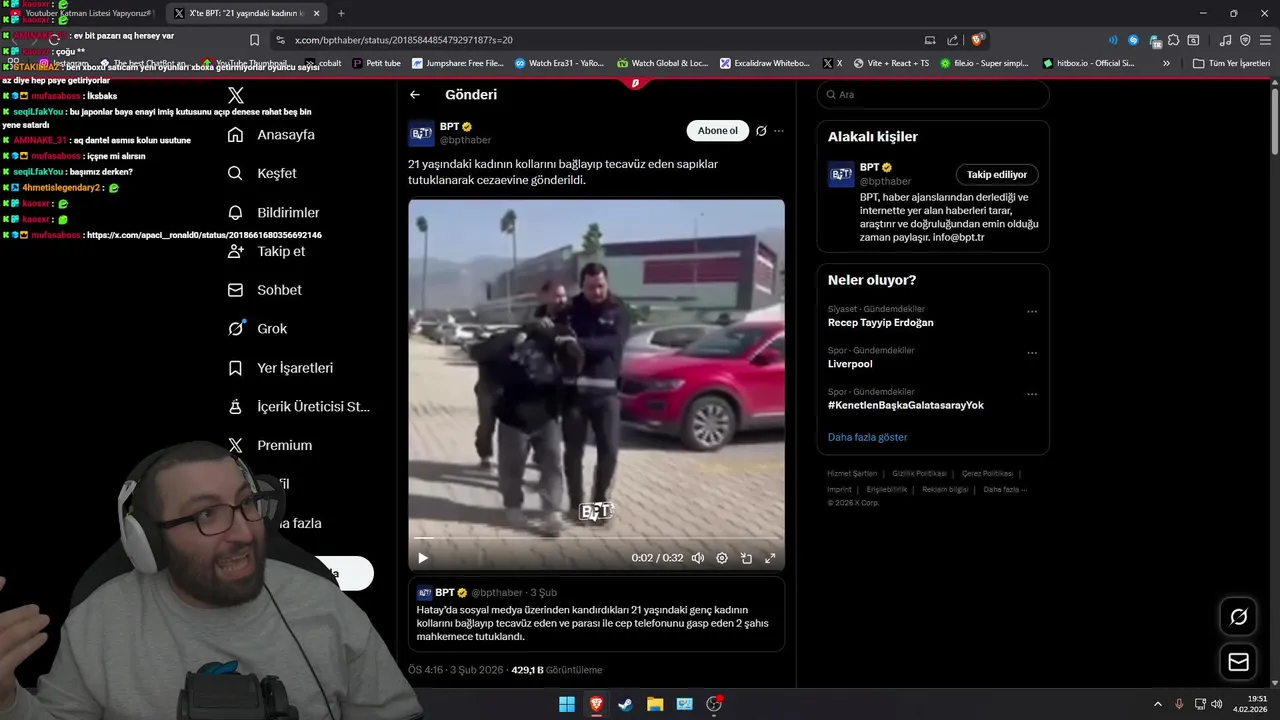Screen dimensions: 1280x720
Task: Enter video fullscreen
Action: (x=770, y=558)
